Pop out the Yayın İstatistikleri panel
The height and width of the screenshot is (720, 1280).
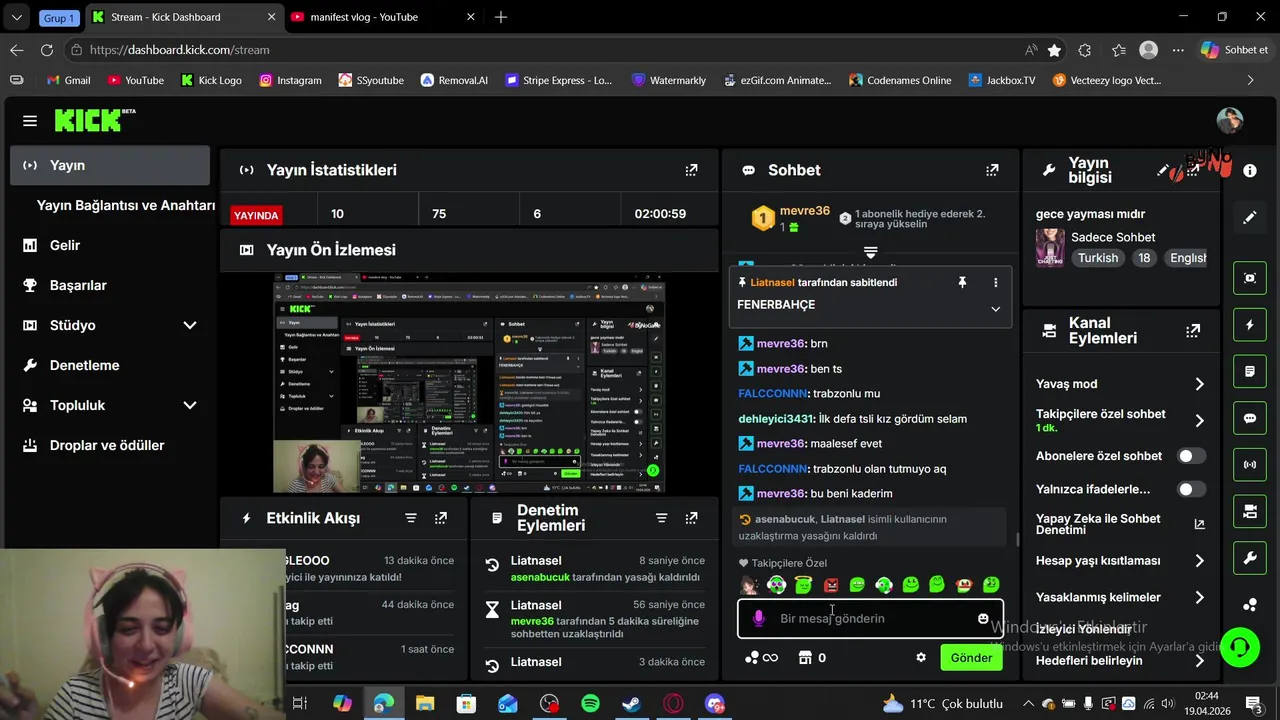691,170
